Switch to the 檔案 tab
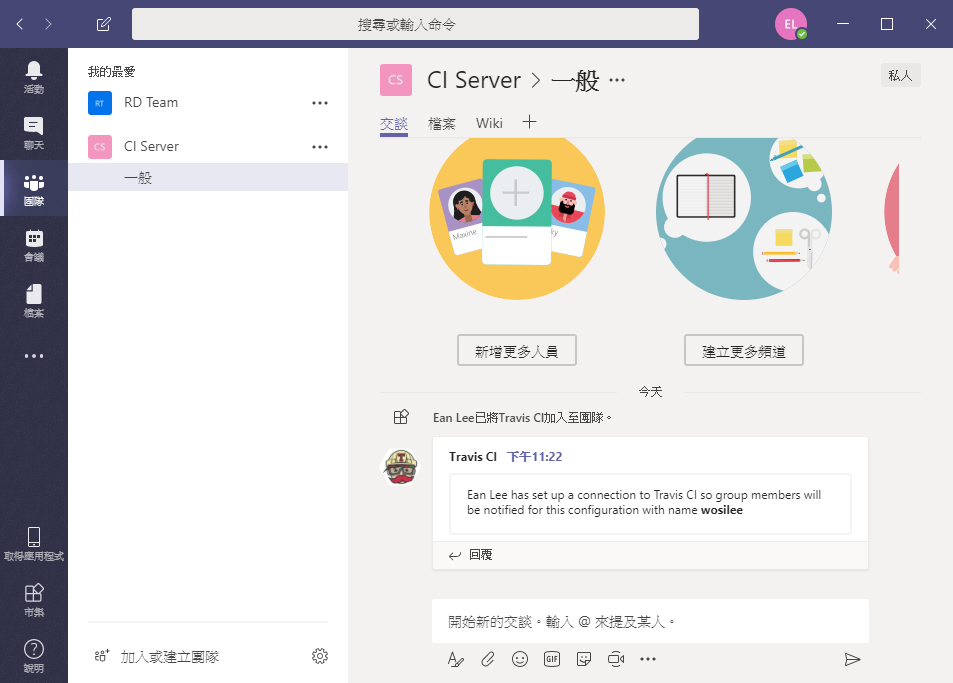 [x=441, y=124]
